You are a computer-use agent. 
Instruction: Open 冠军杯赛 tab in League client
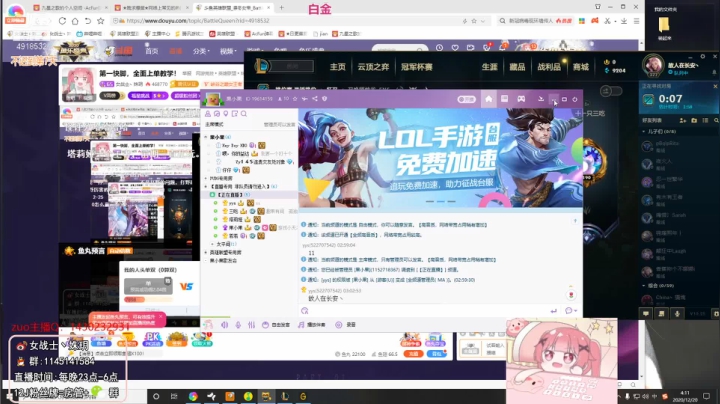click(416, 67)
